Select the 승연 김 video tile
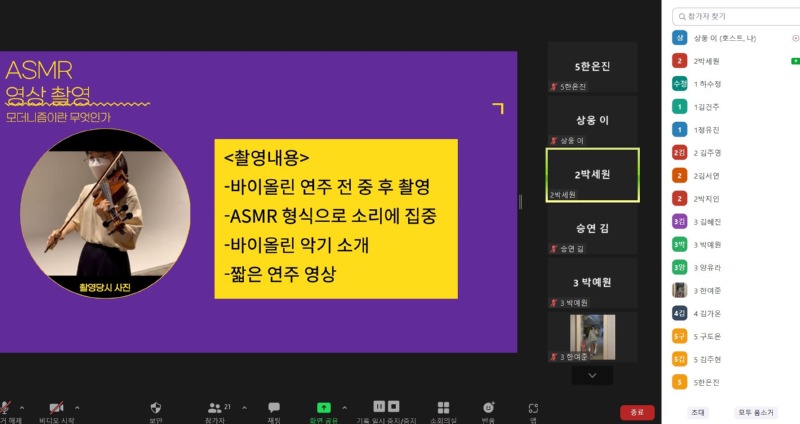The height and width of the screenshot is (424, 800). tap(592, 229)
